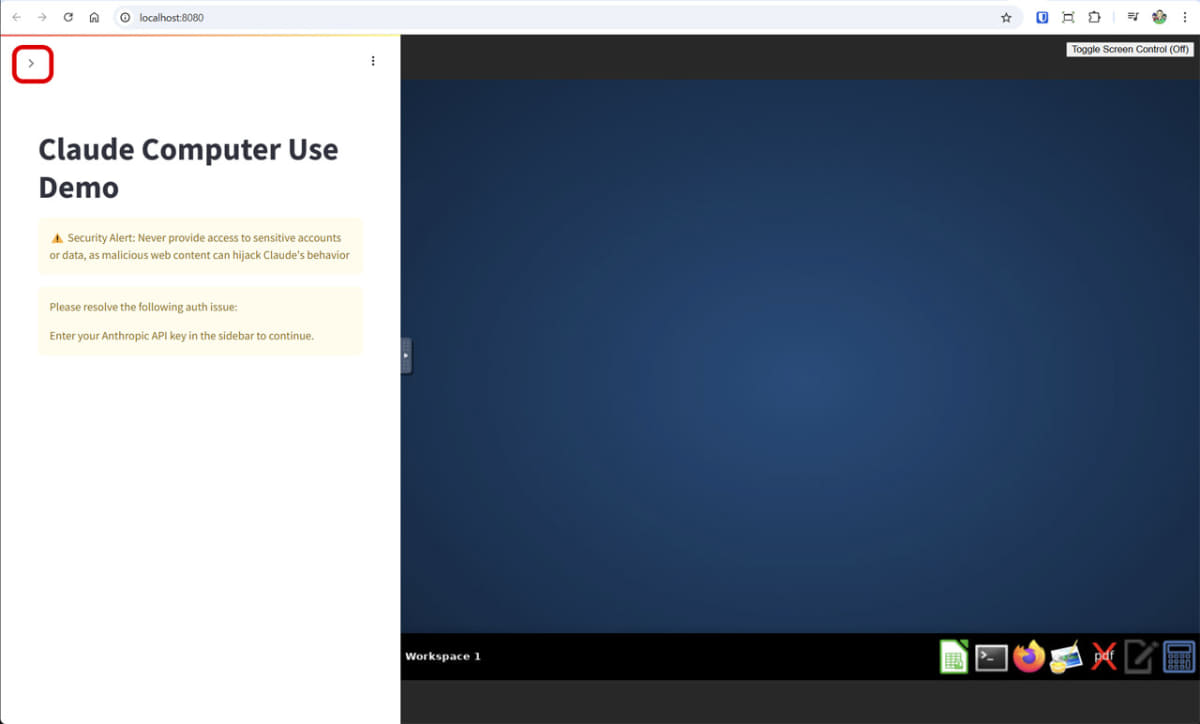Launch LibreOffice Calc spreadsheet from taskbar
Image resolution: width=1200 pixels, height=724 pixels.
pyautogui.click(x=954, y=657)
